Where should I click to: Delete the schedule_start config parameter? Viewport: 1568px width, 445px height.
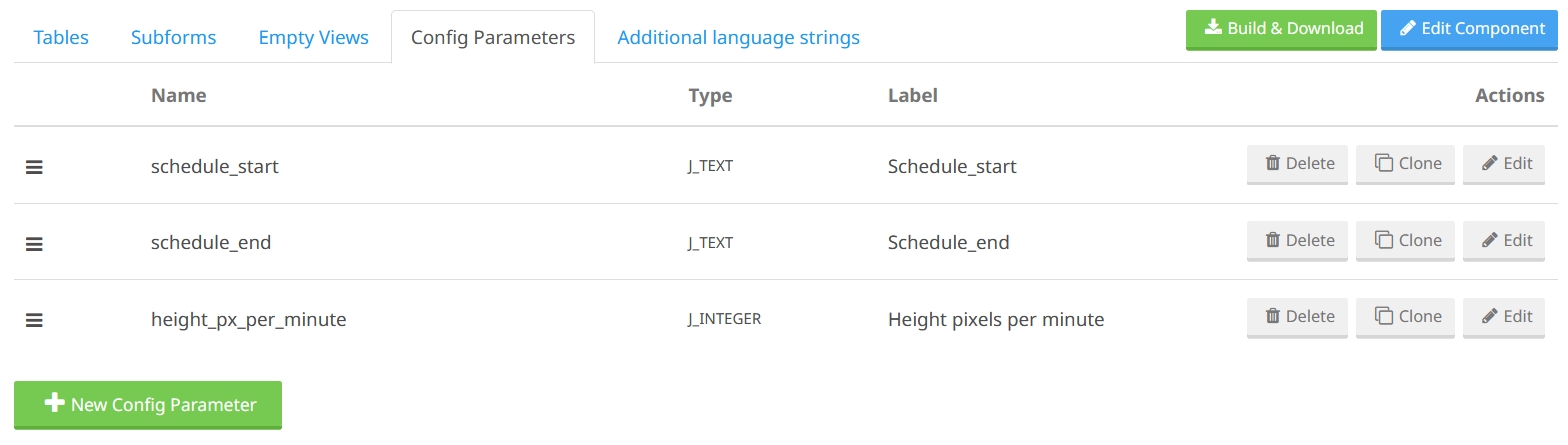point(1297,164)
